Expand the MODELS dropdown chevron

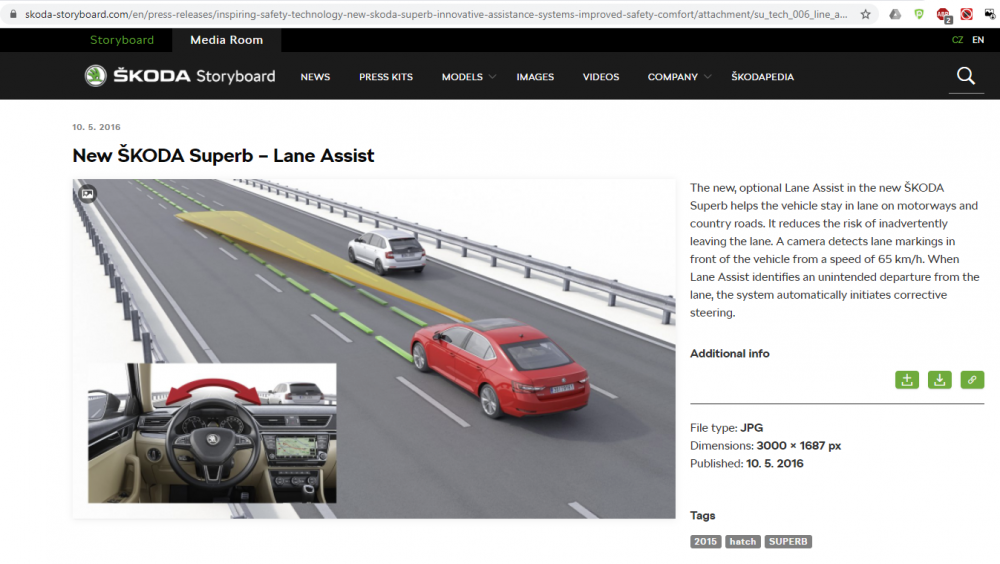492,77
